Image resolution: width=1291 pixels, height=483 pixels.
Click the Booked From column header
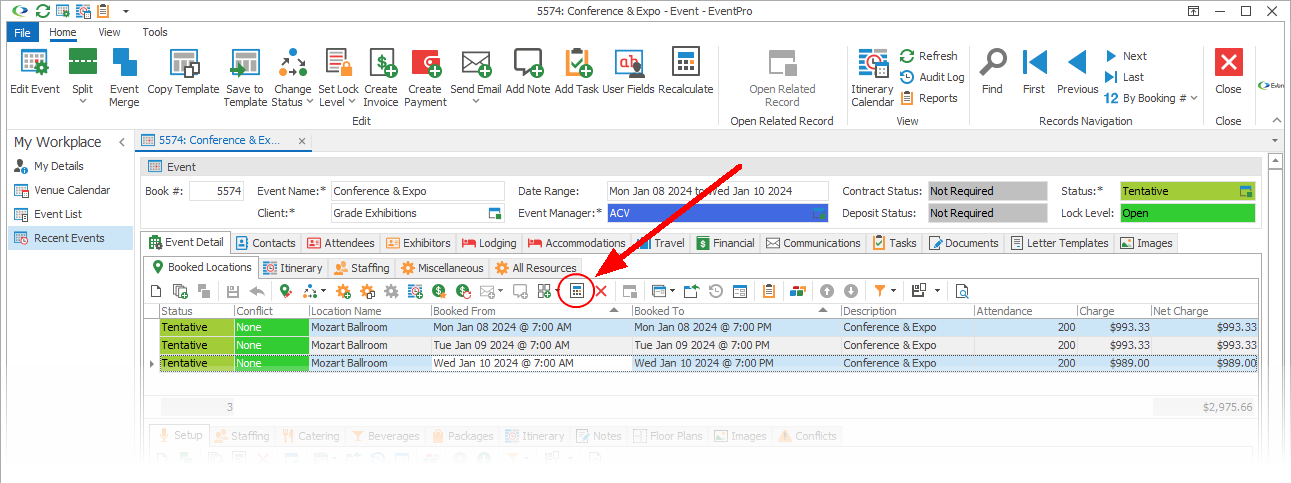click(x=530, y=311)
